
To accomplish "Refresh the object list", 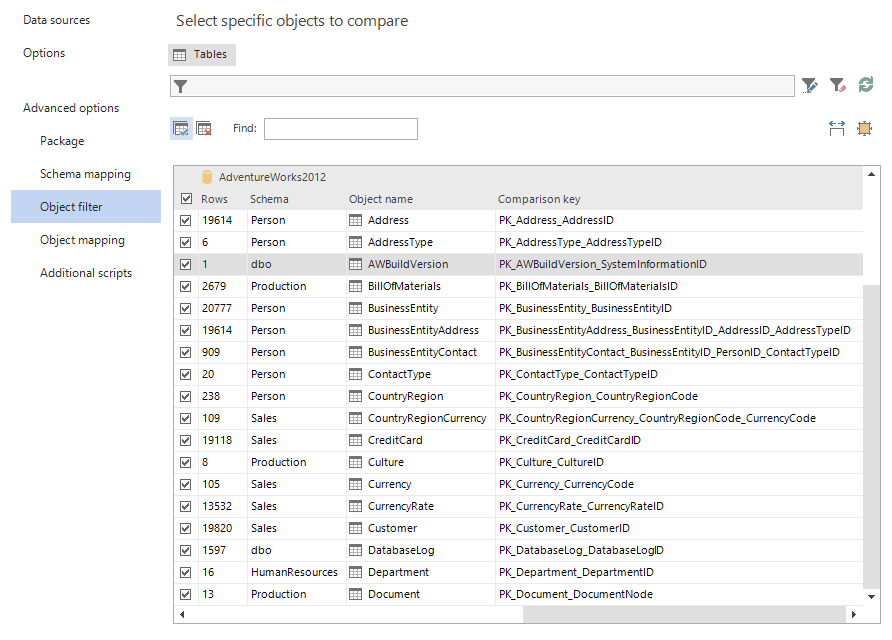I will click(866, 85).
